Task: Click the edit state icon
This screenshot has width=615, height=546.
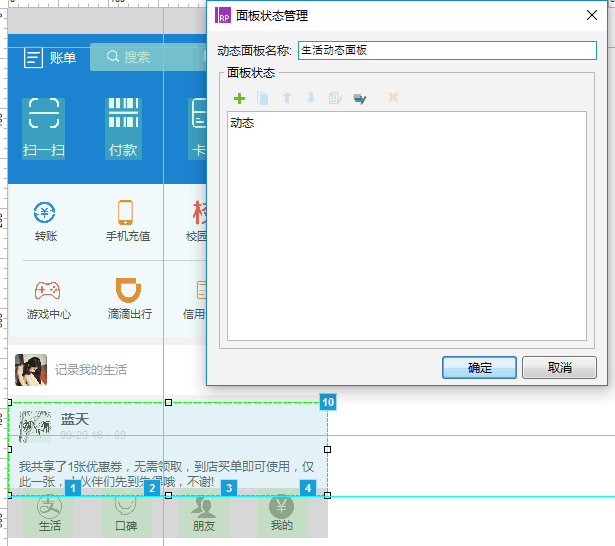Action: pyautogui.click(x=335, y=98)
